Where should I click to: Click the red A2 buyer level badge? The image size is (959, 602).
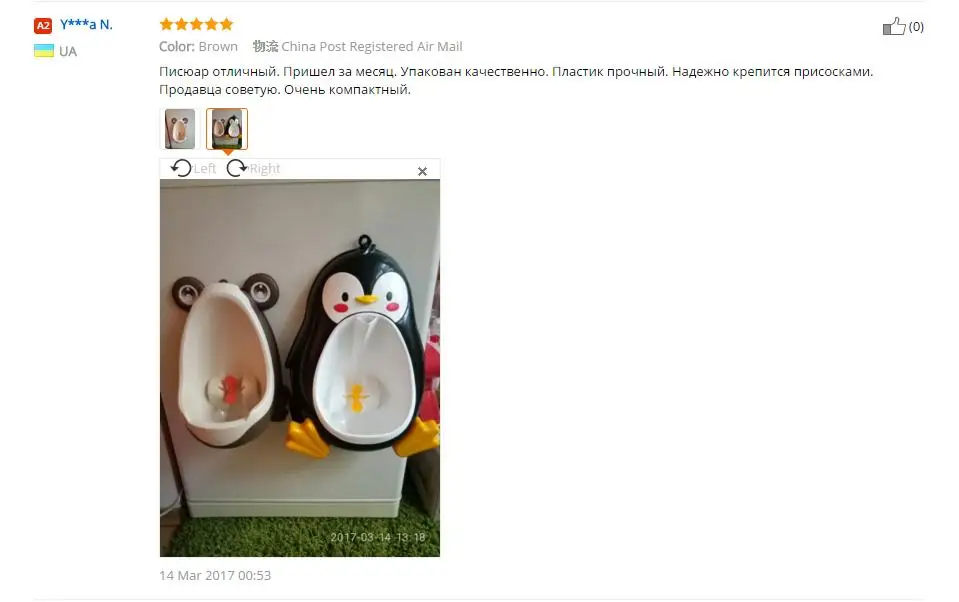(x=43, y=25)
